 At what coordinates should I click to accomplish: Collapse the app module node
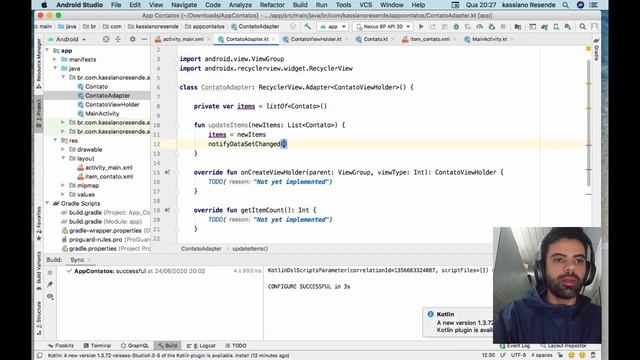click(x=47, y=51)
